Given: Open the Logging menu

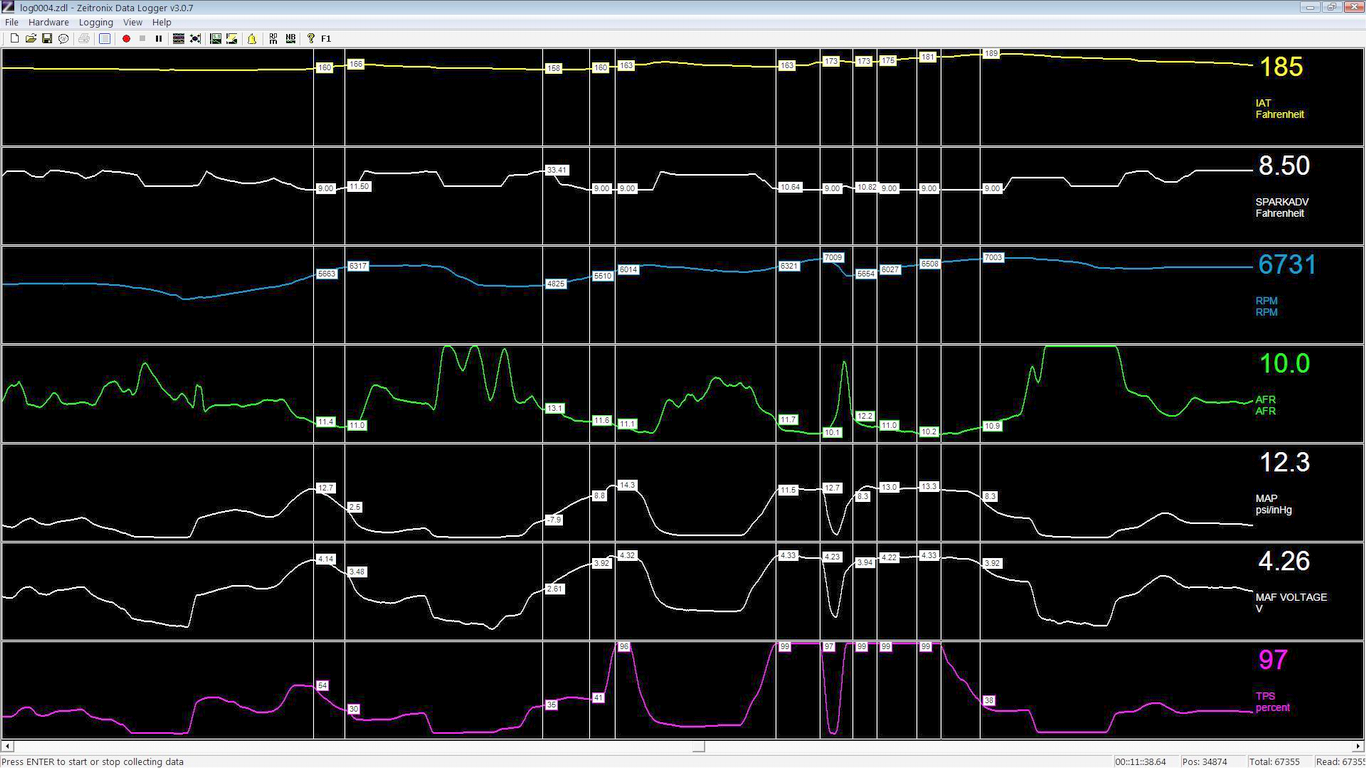Looking at the screenshot, I should [96, 22].
